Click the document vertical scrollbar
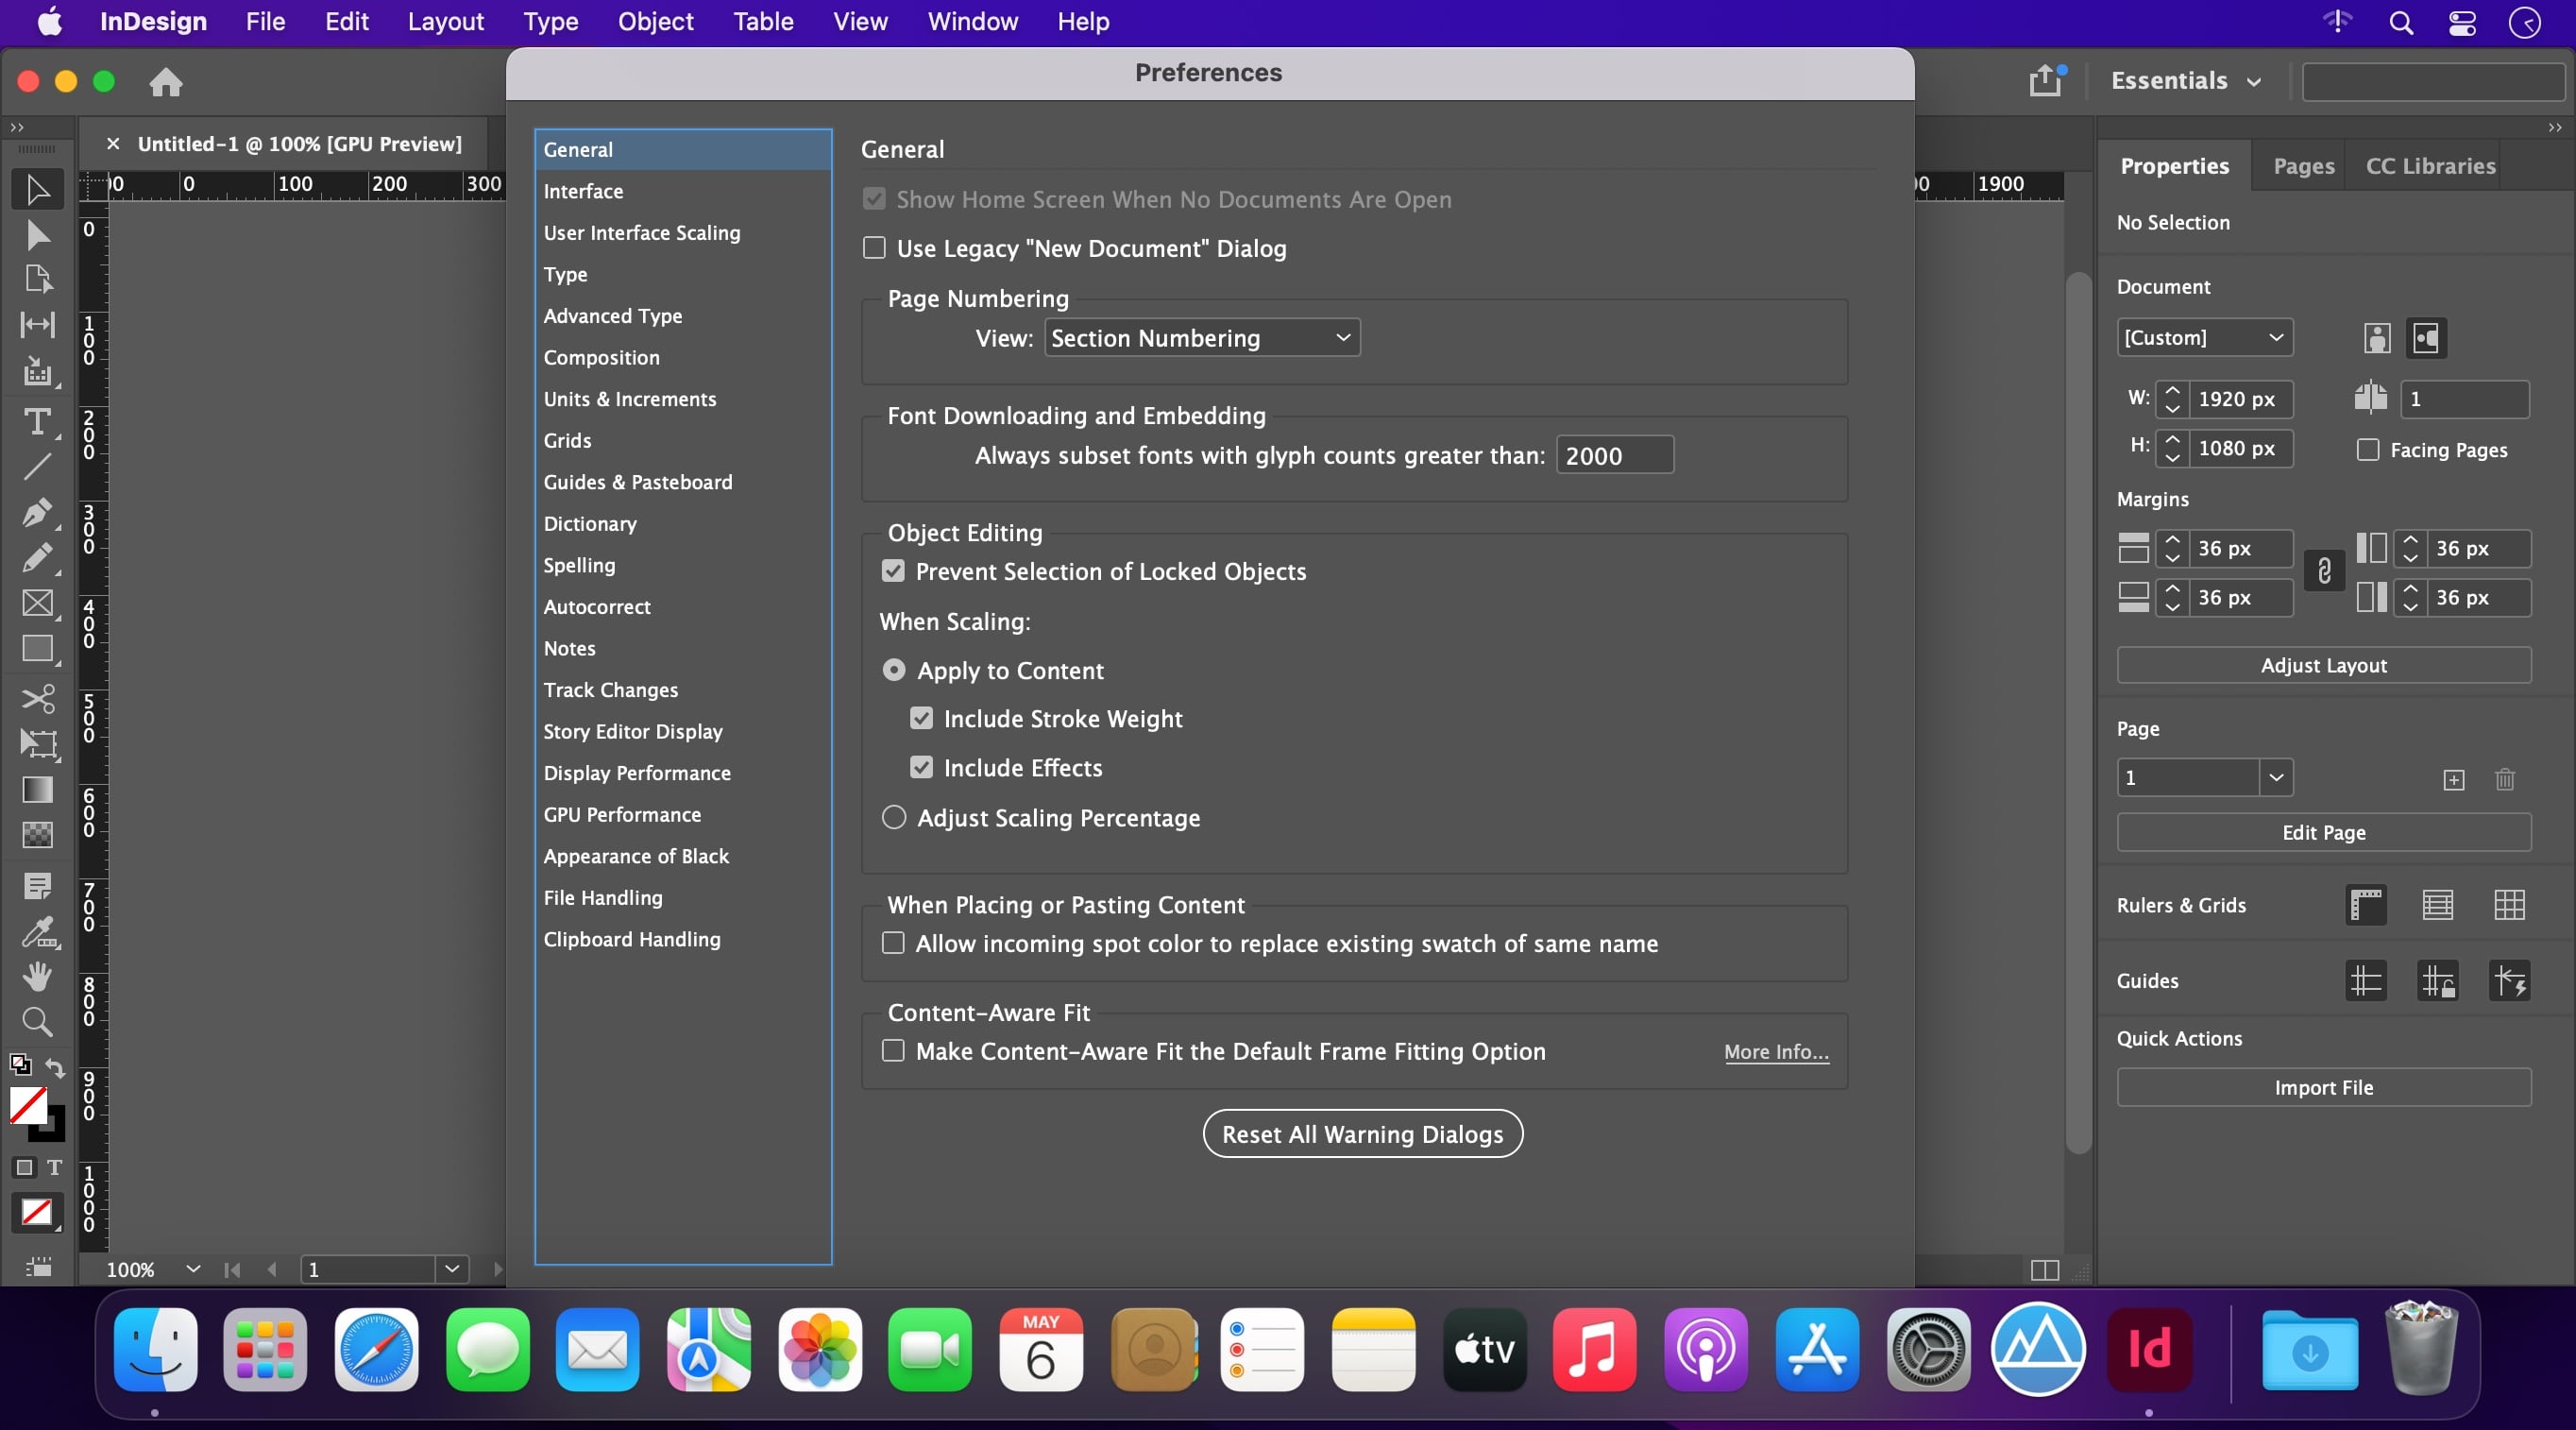Screen dimensions: 2576x1430 coord(2078,712)
